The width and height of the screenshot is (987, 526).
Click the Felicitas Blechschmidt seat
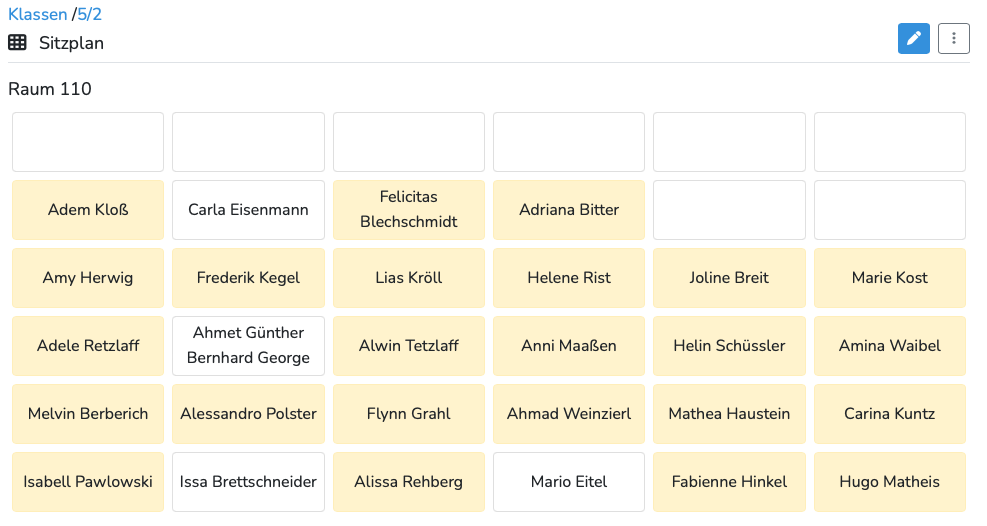[409, 210]
